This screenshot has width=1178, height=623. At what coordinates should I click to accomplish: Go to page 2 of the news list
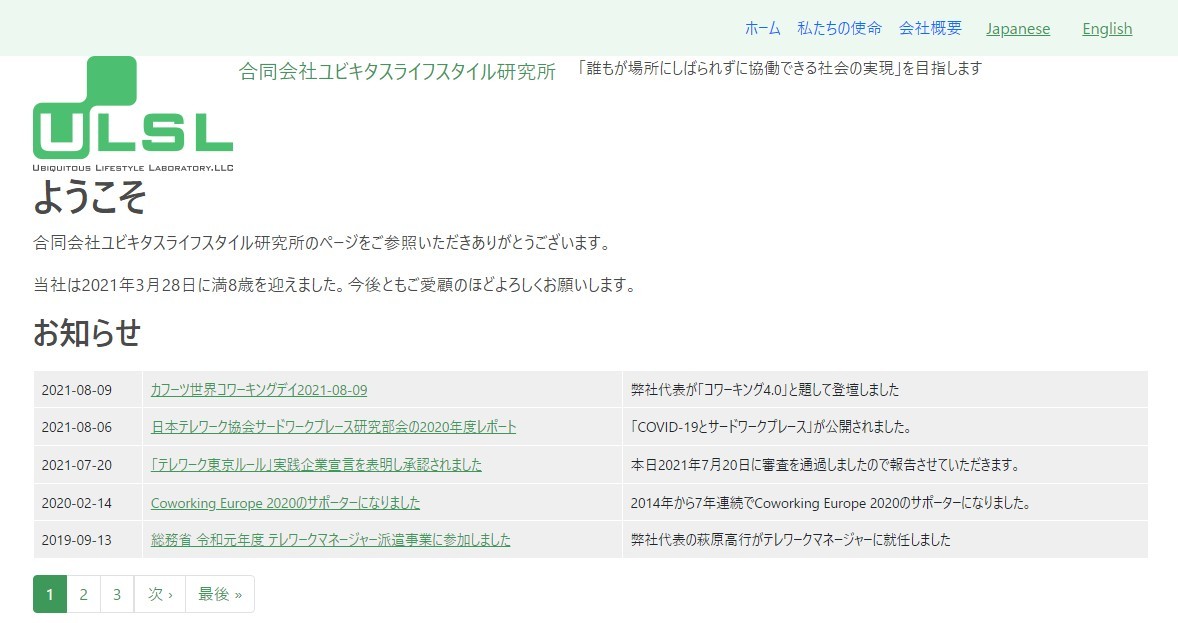(x=84, y=593)
